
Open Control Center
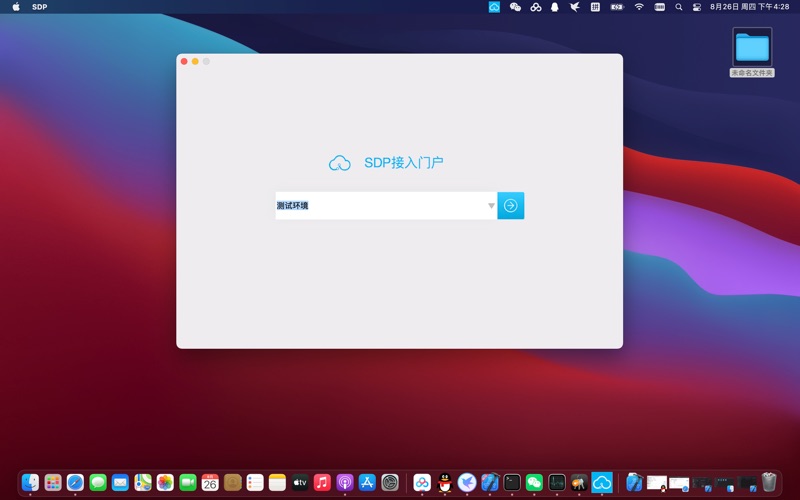click(x=696, y=7)
